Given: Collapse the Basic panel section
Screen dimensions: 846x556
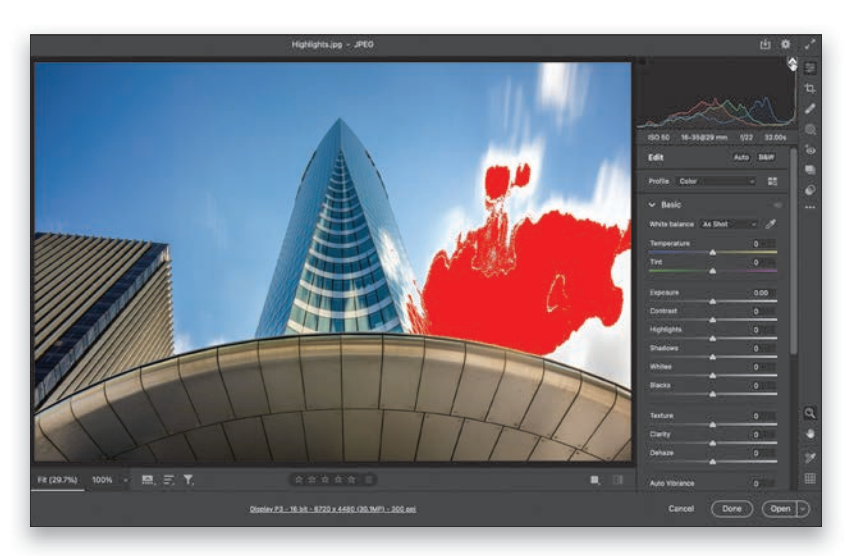Looking at the screenshot, I should [x=653, y=204].
